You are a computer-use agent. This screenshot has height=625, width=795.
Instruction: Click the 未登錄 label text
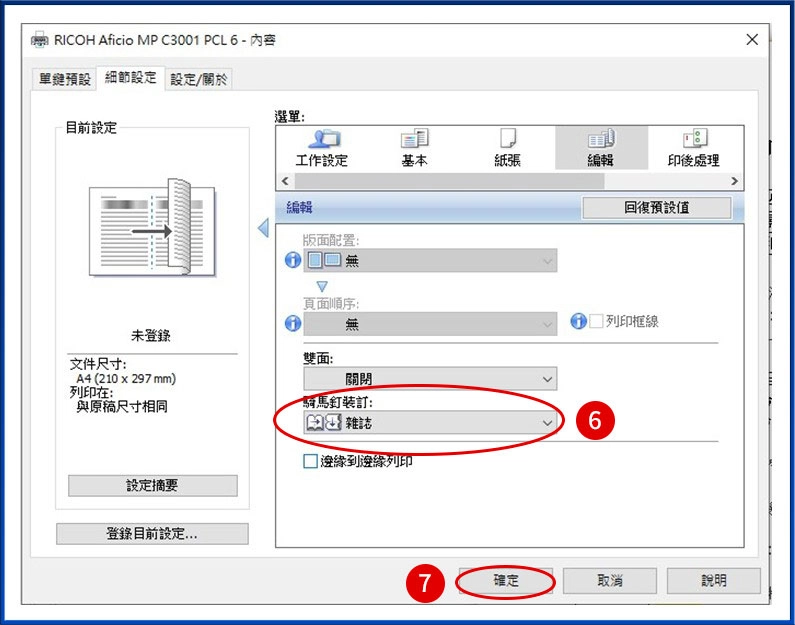click(151, 335)
